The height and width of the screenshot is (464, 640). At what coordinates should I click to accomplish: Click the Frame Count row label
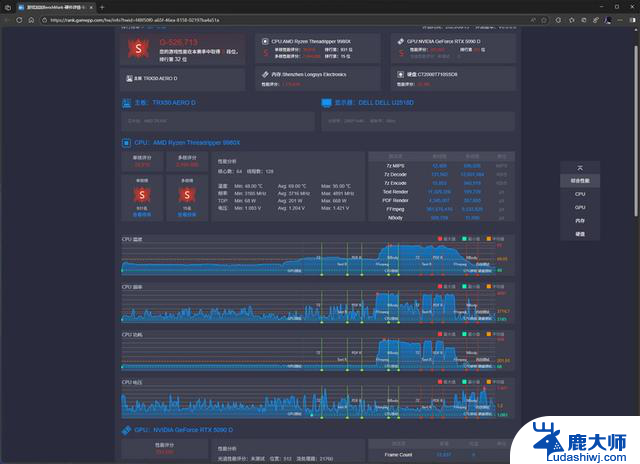click(x=398, y=455)
